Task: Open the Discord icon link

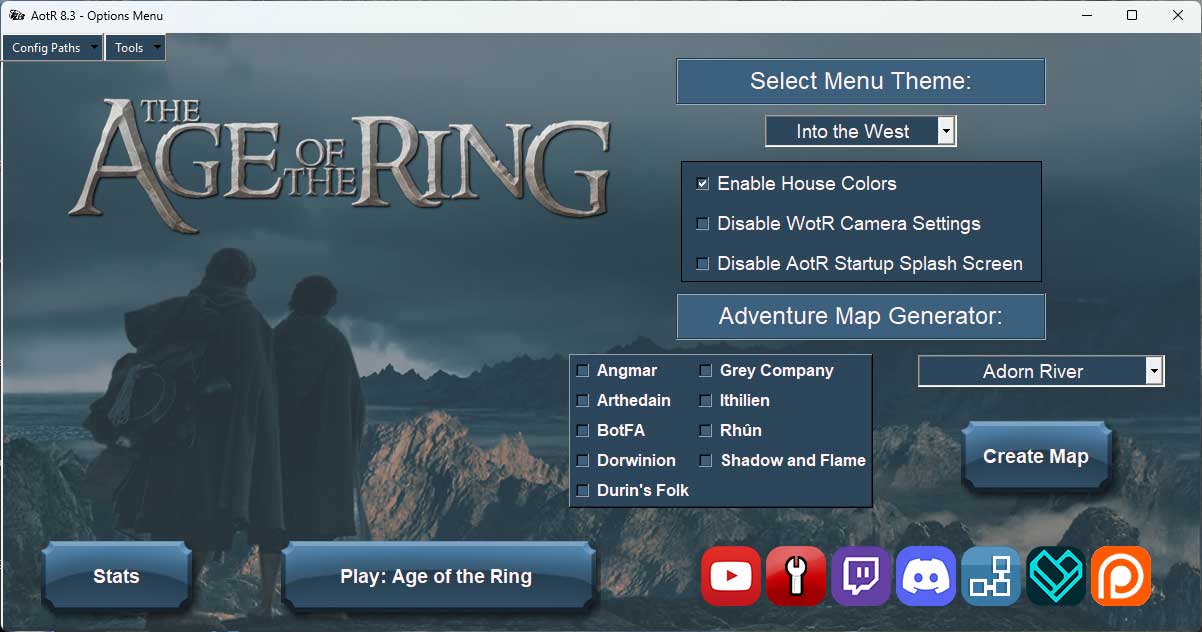Action: (x=926, y=576)
